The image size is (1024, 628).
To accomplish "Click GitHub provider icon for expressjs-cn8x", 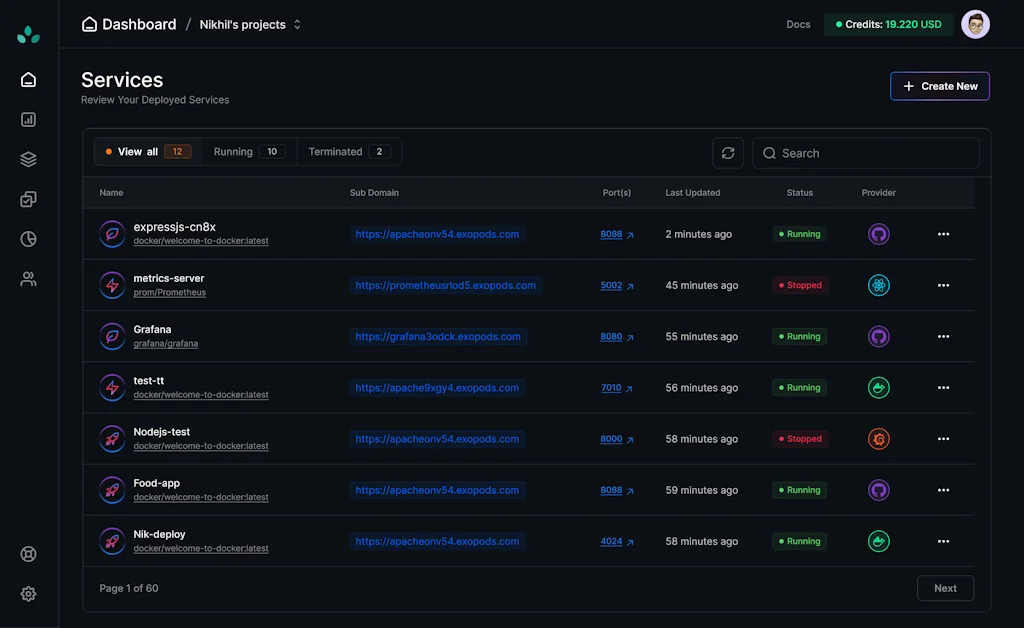I will point(878,234).
